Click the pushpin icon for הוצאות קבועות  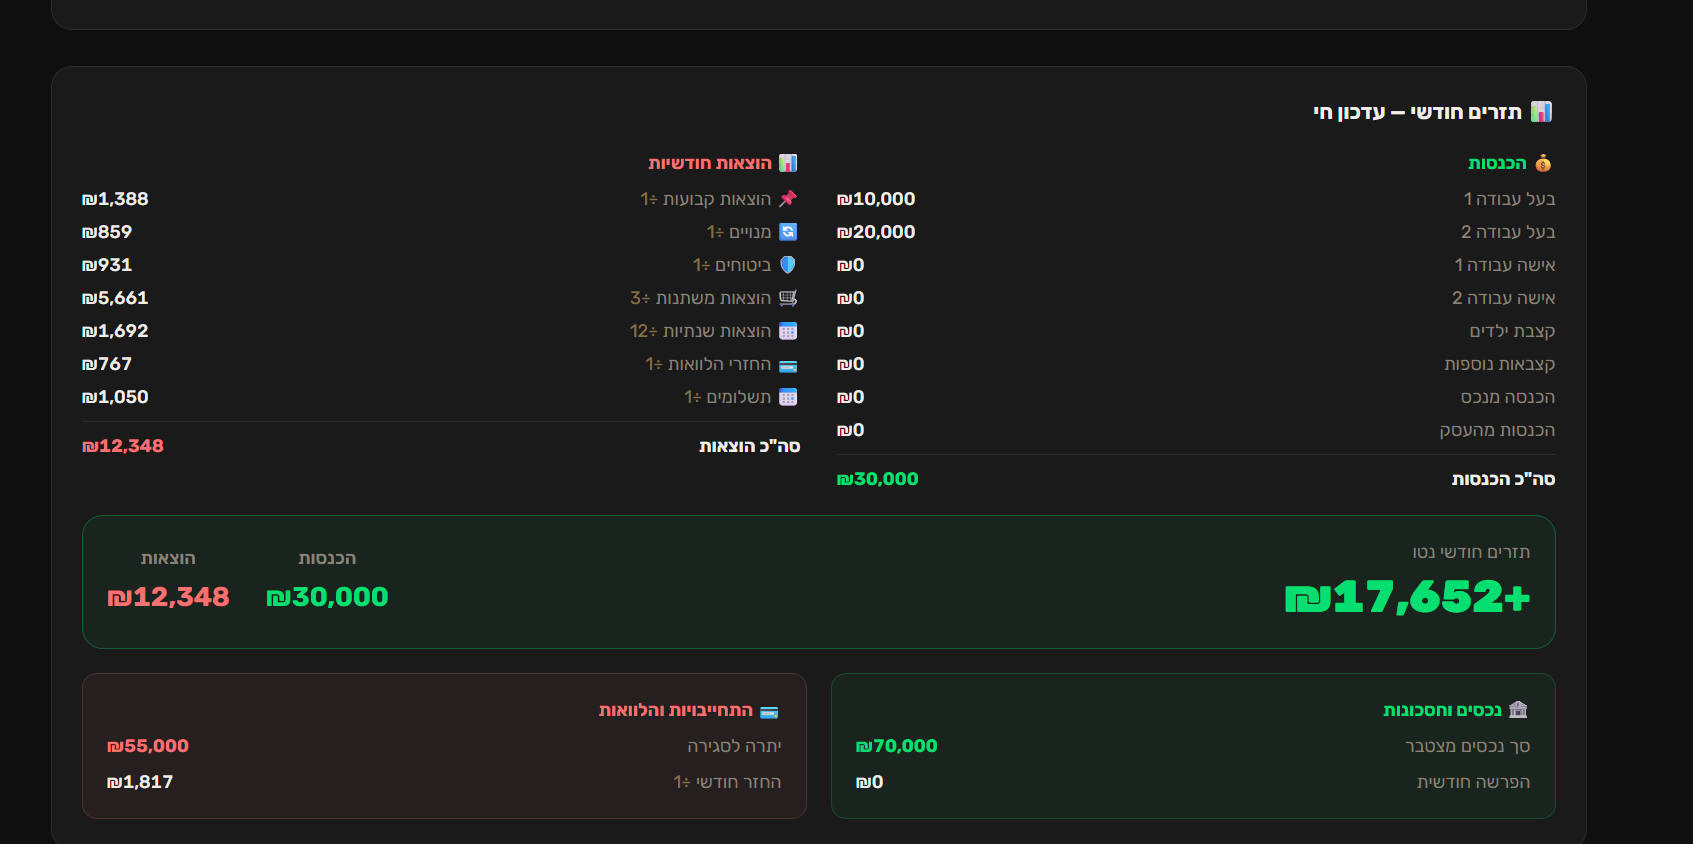click(x=788, y=199)
